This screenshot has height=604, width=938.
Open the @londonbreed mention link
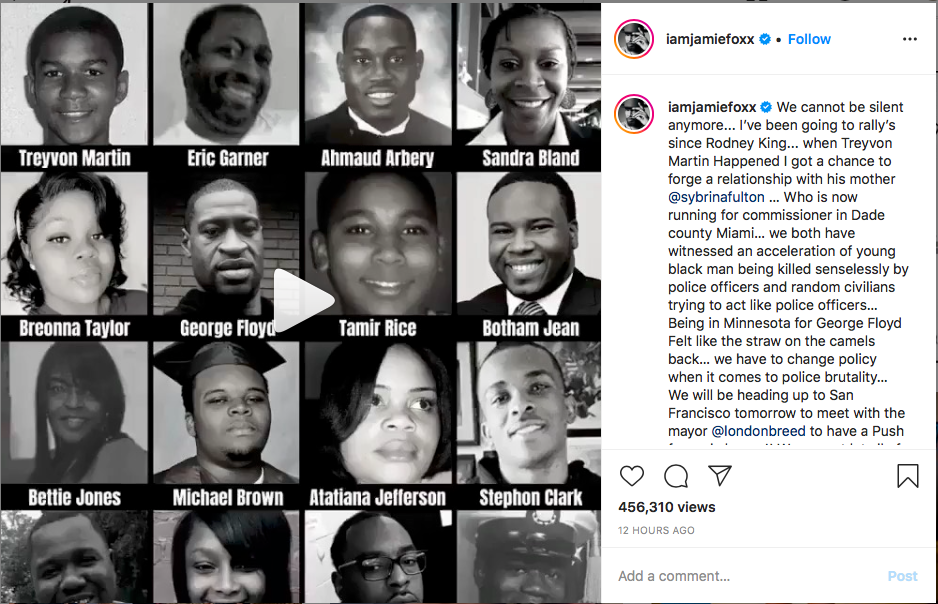pyautogui.click(x=758, y=431)
